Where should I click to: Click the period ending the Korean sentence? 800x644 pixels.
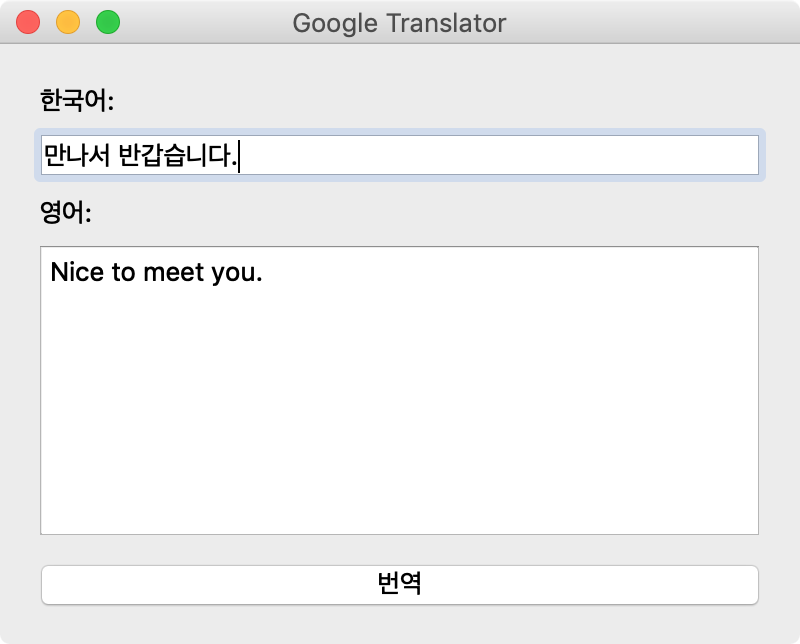click(235, 164)
